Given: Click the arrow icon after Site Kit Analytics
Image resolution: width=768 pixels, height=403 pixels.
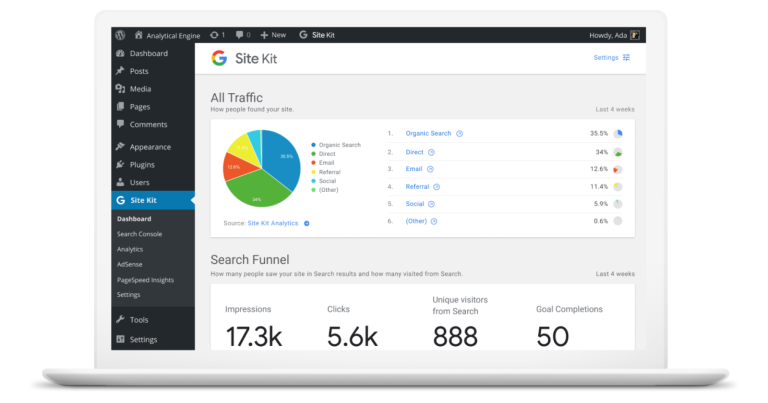Looking at the screenshot, I should click(306, 223).
